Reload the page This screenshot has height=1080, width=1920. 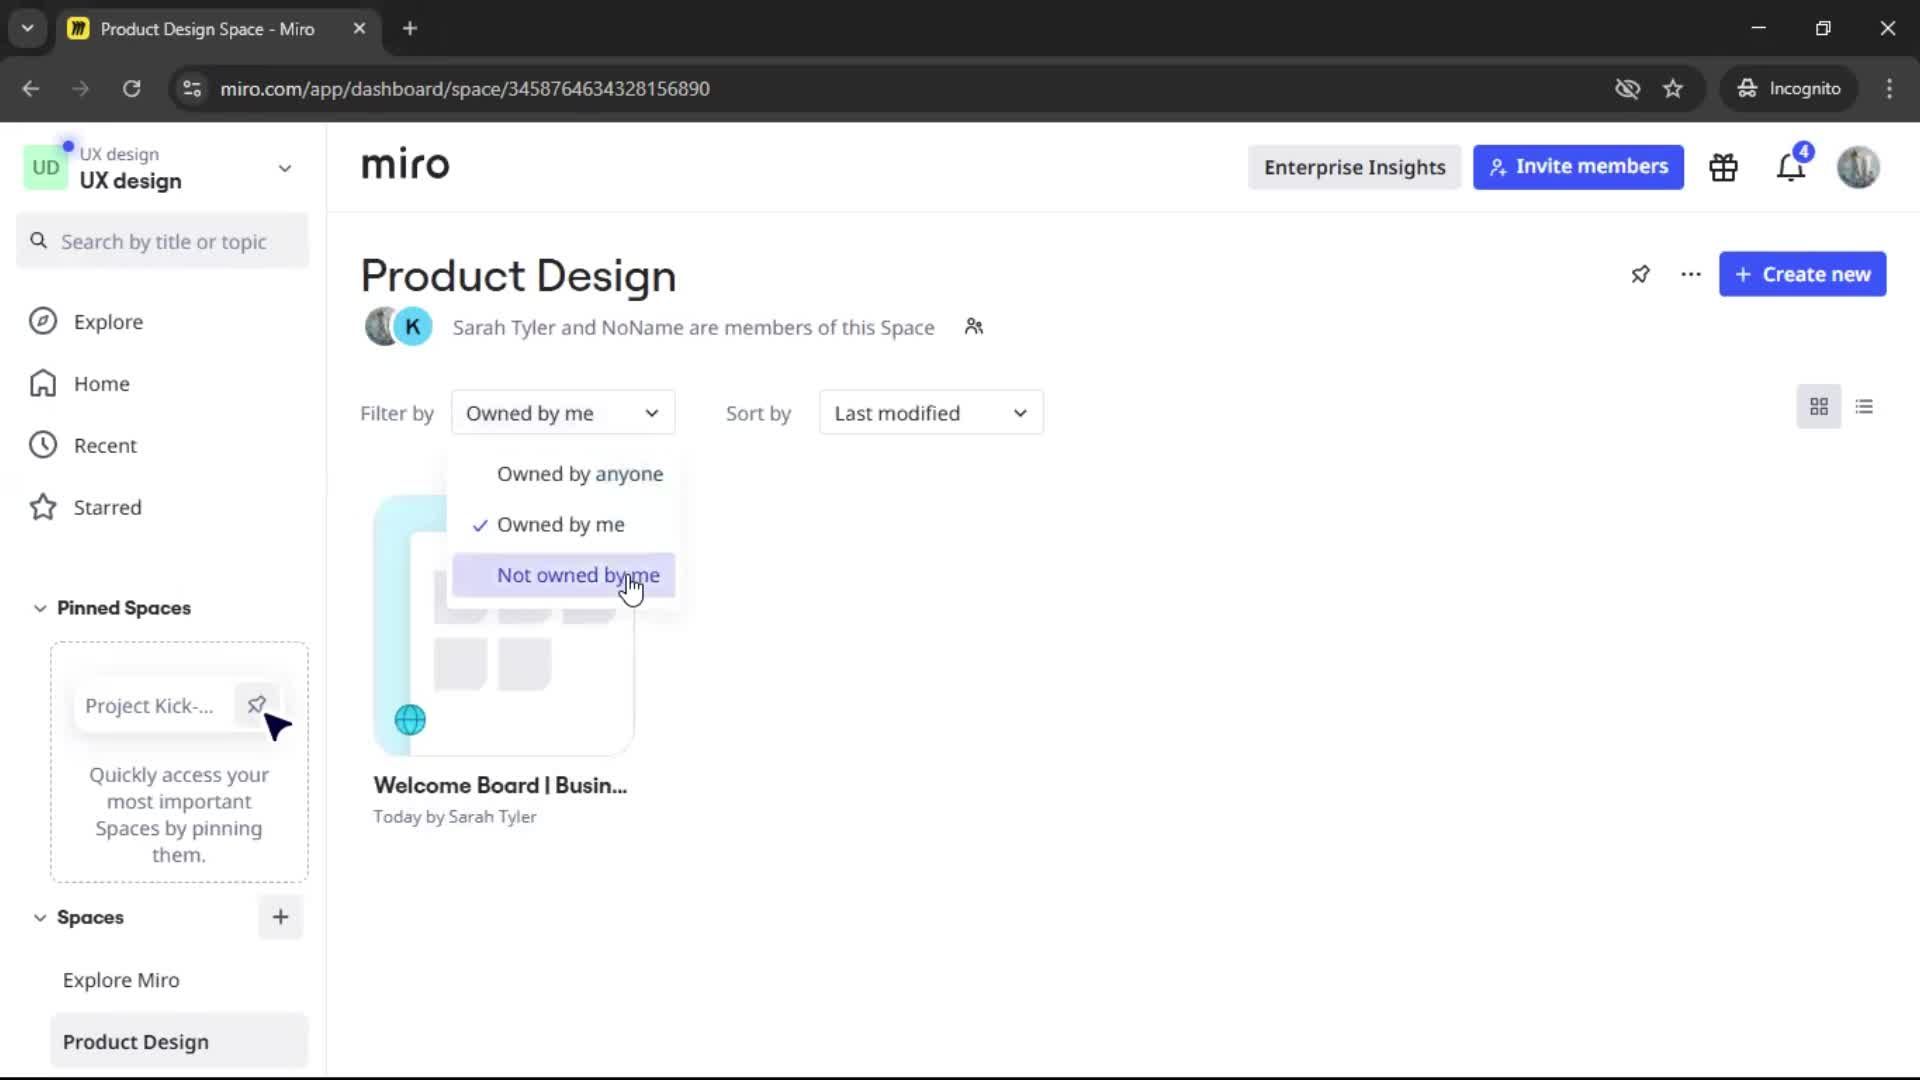click(x=131, y=88)
